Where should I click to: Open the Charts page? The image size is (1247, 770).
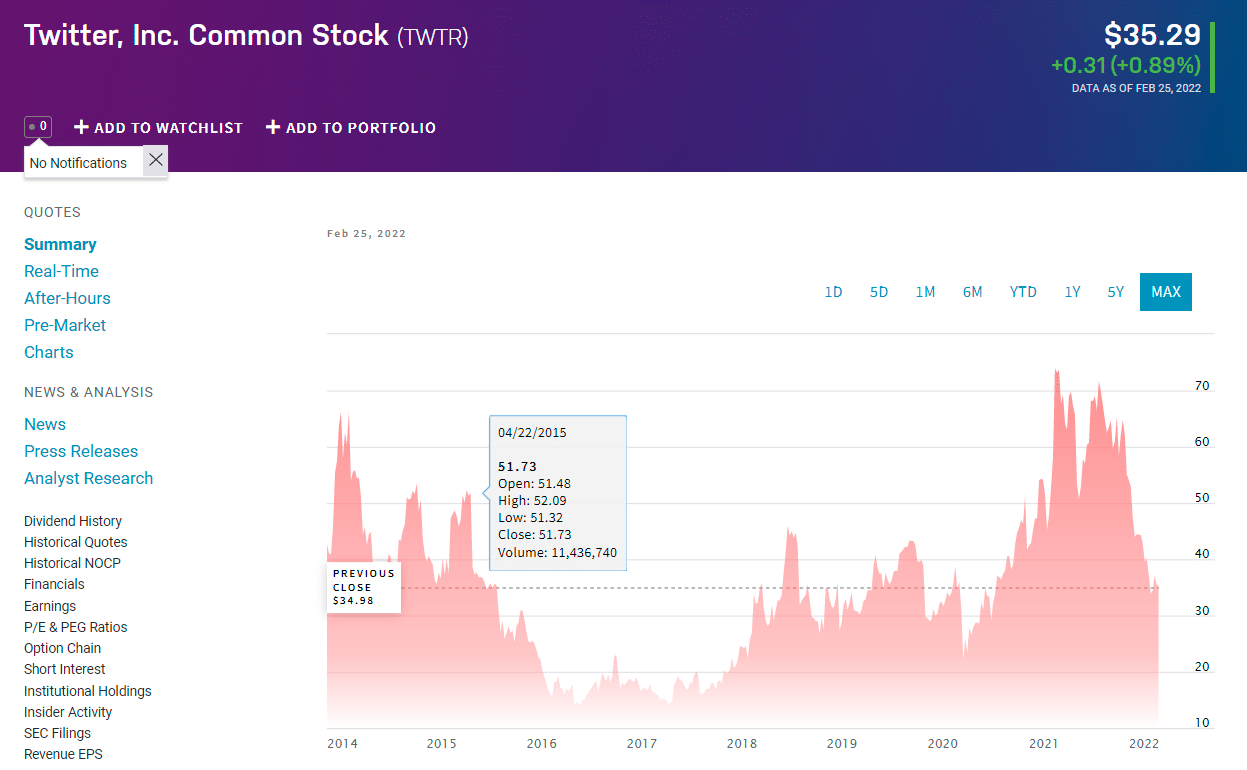(49, 352)
